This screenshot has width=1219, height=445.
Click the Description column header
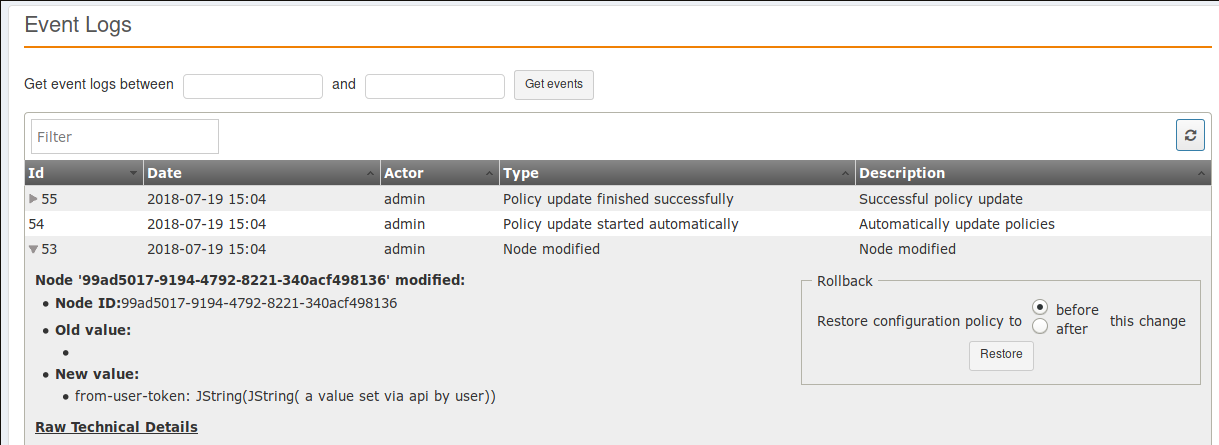[901, 173]
